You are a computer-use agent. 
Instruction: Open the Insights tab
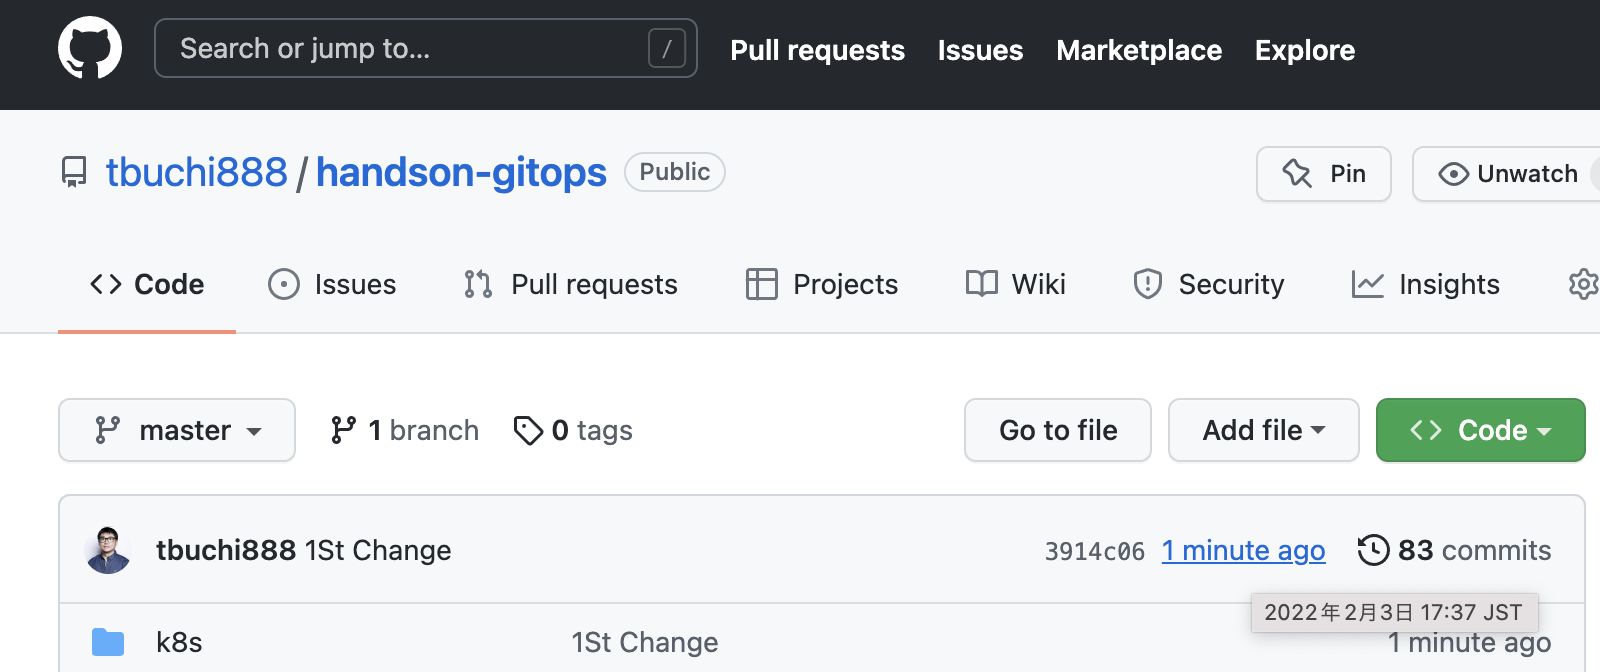(1425, 284)
